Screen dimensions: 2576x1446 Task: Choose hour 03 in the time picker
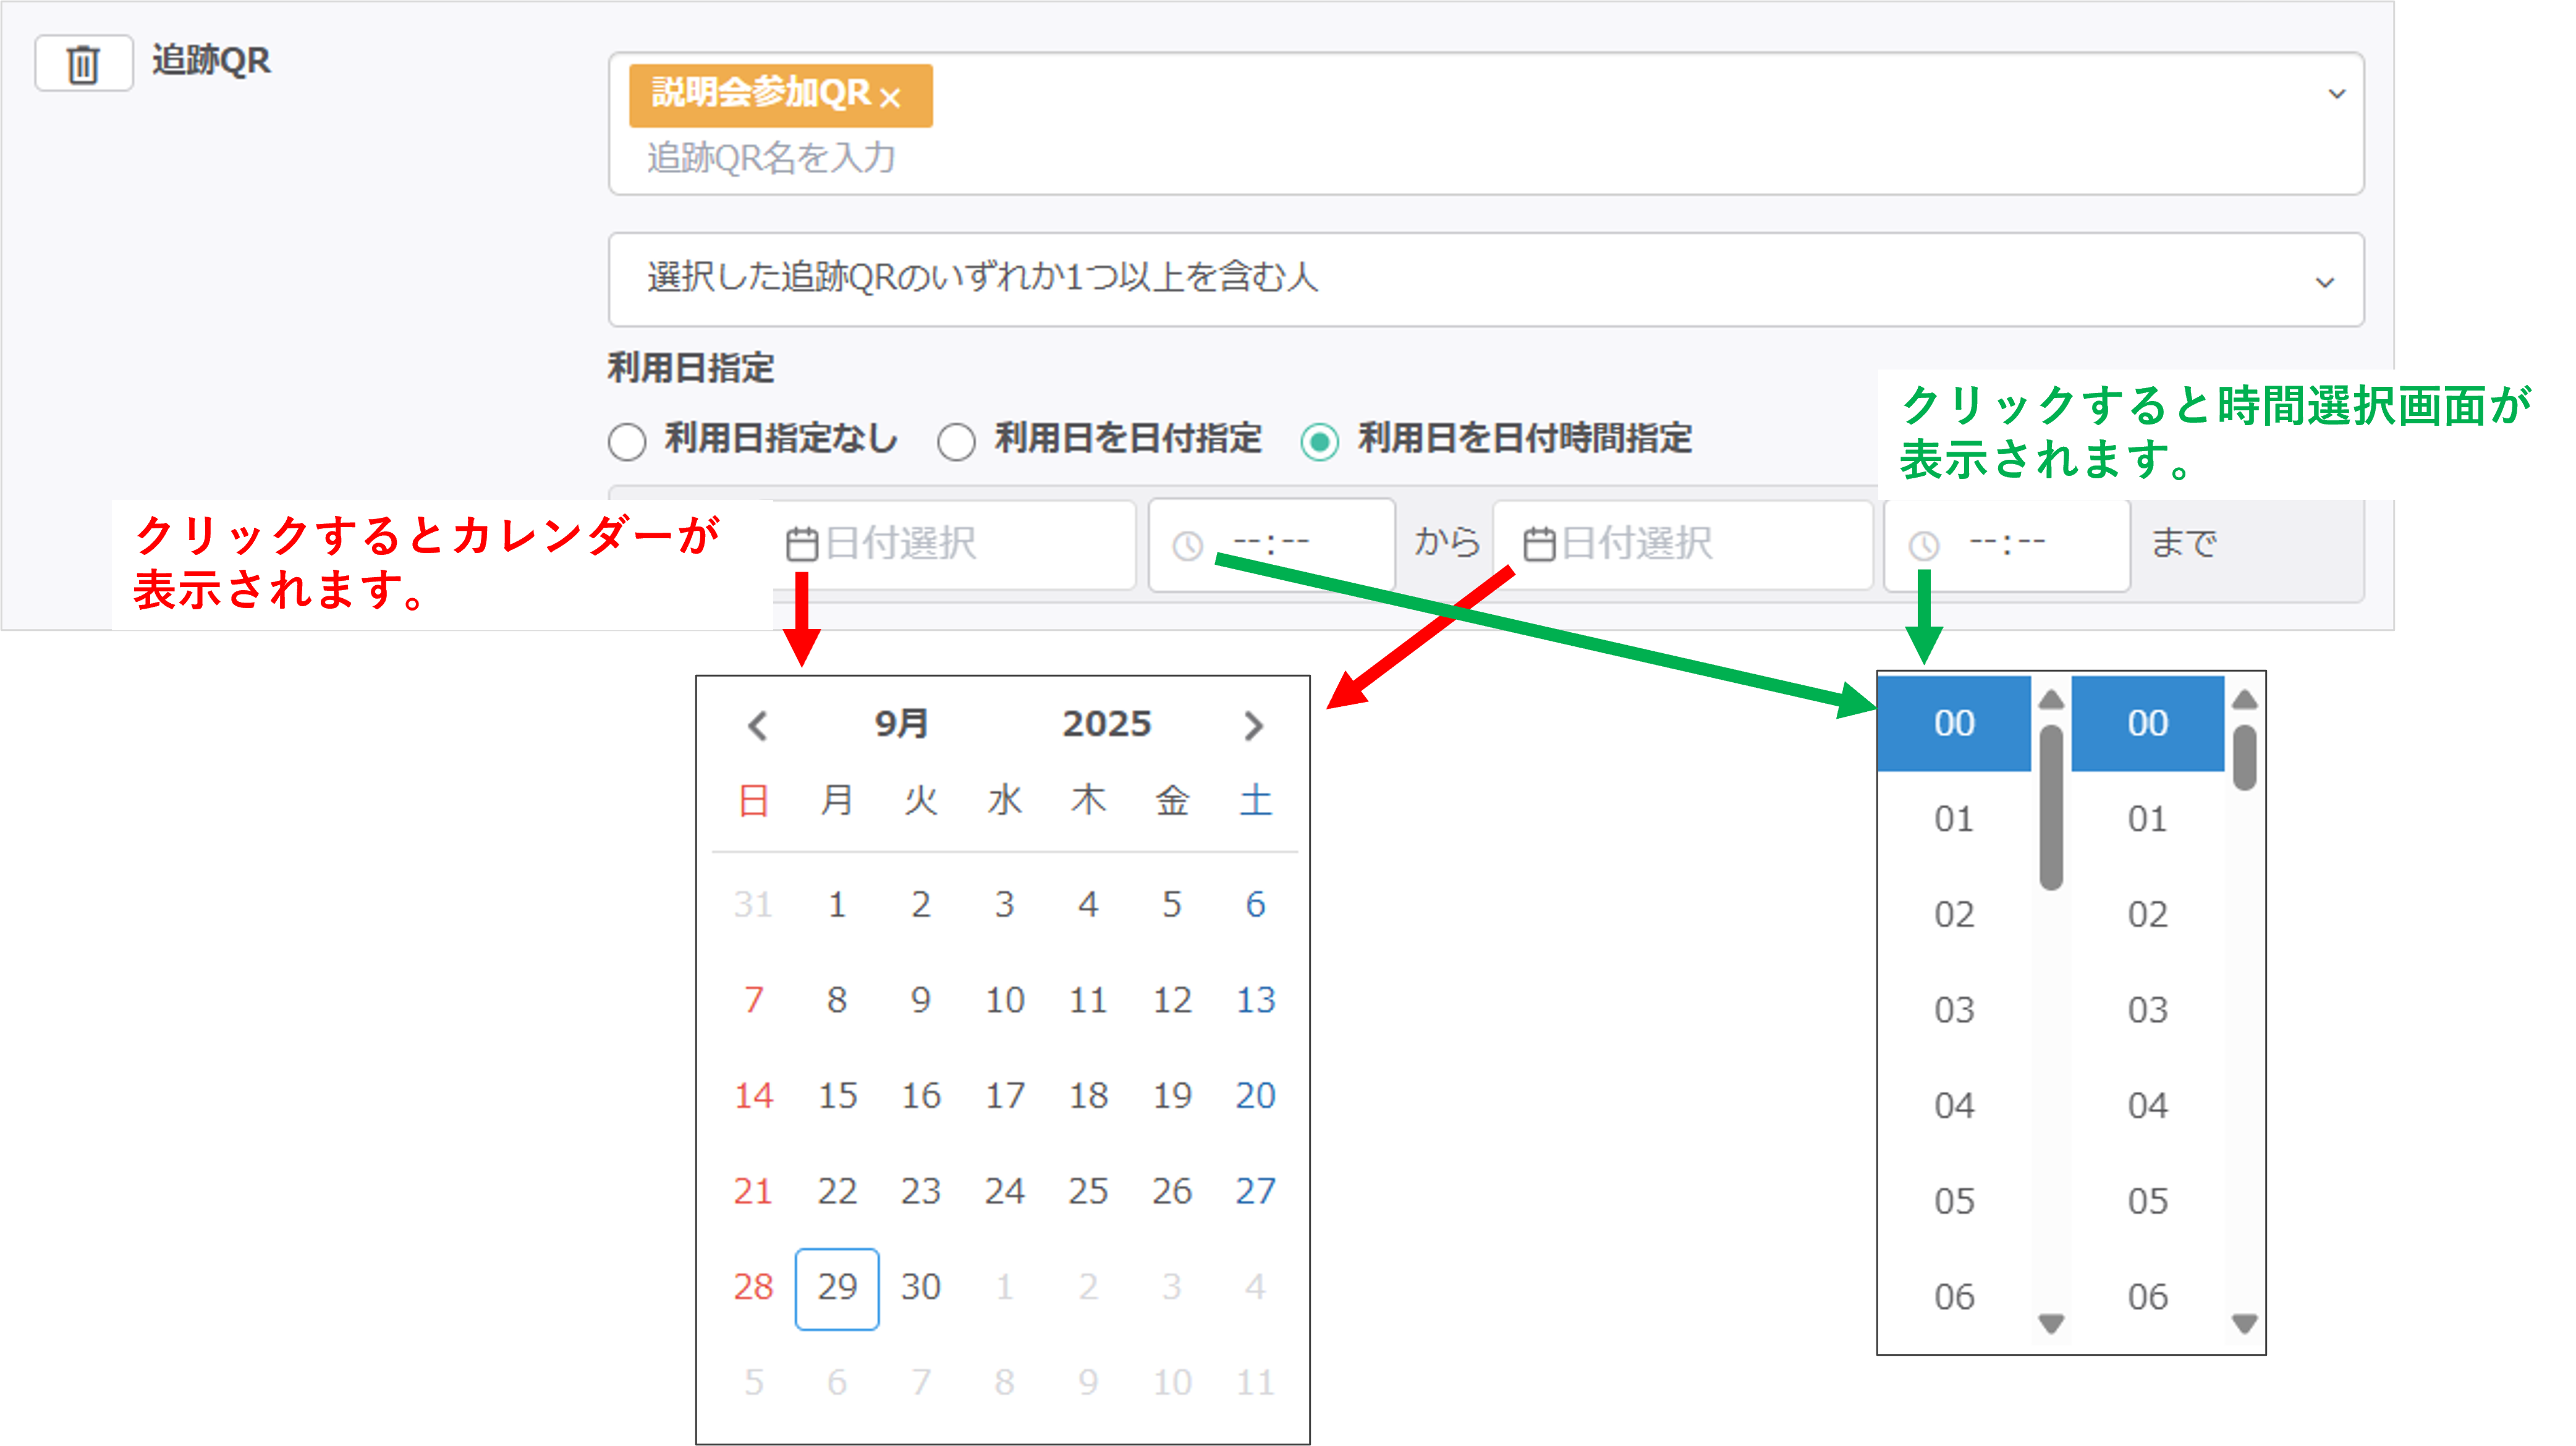[1953, 1010]
